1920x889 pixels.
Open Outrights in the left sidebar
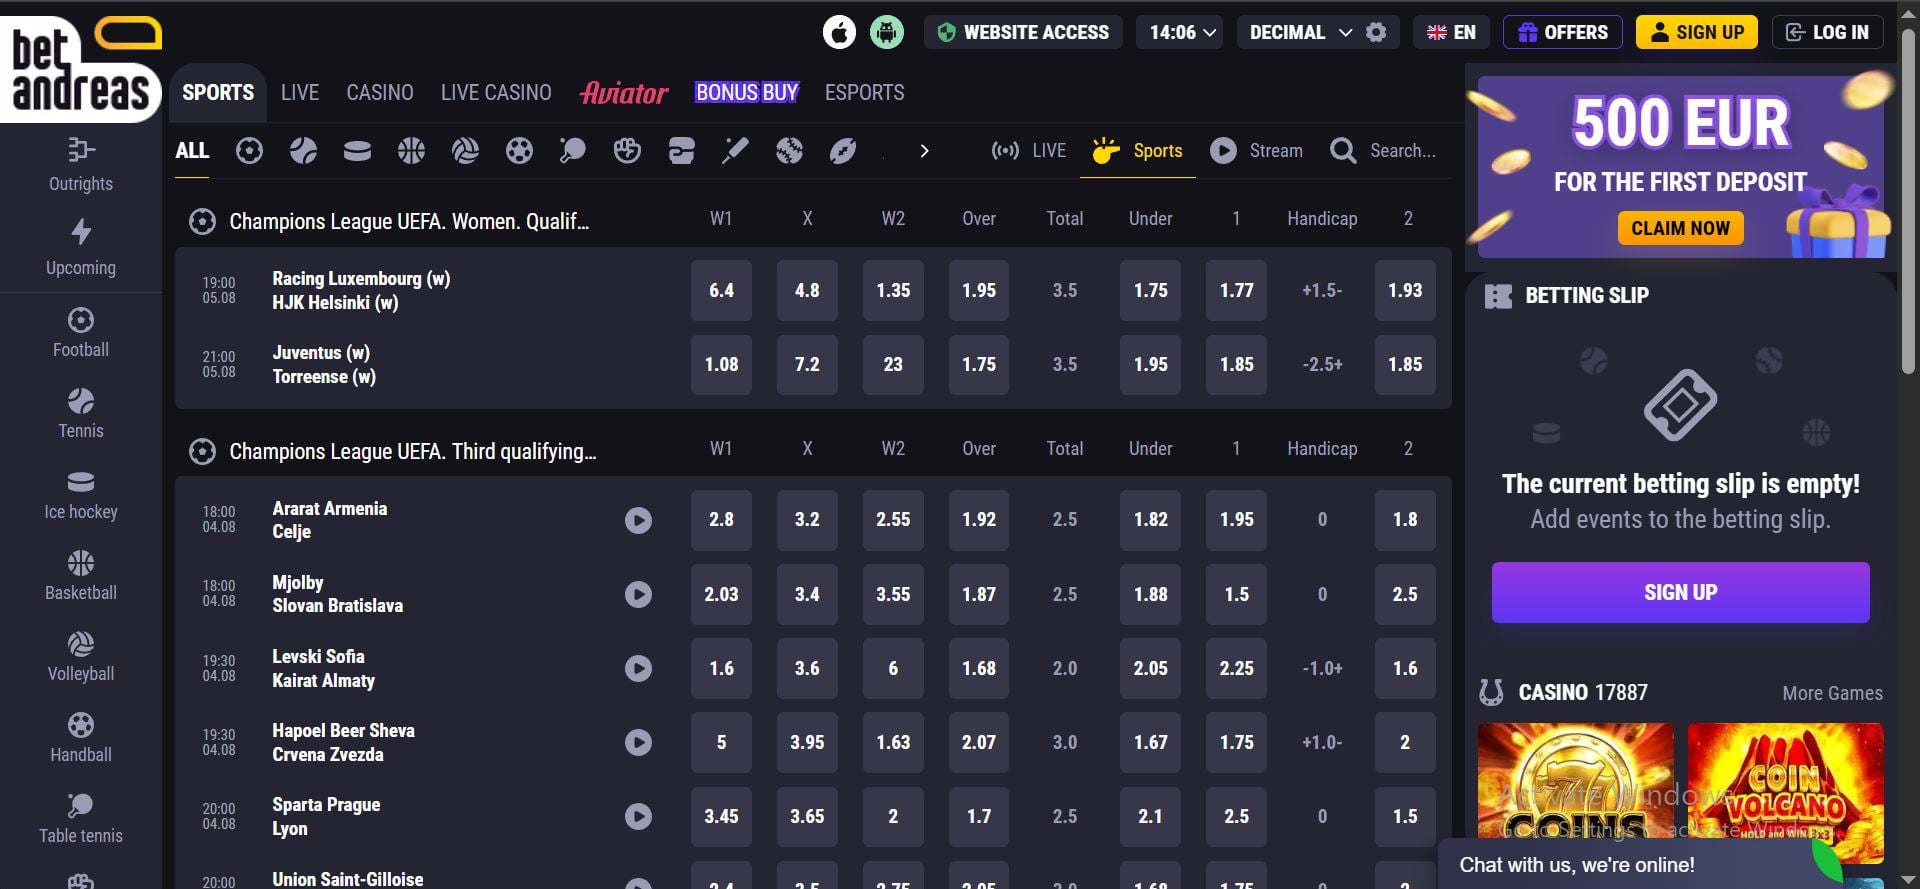tap(81, 164)
